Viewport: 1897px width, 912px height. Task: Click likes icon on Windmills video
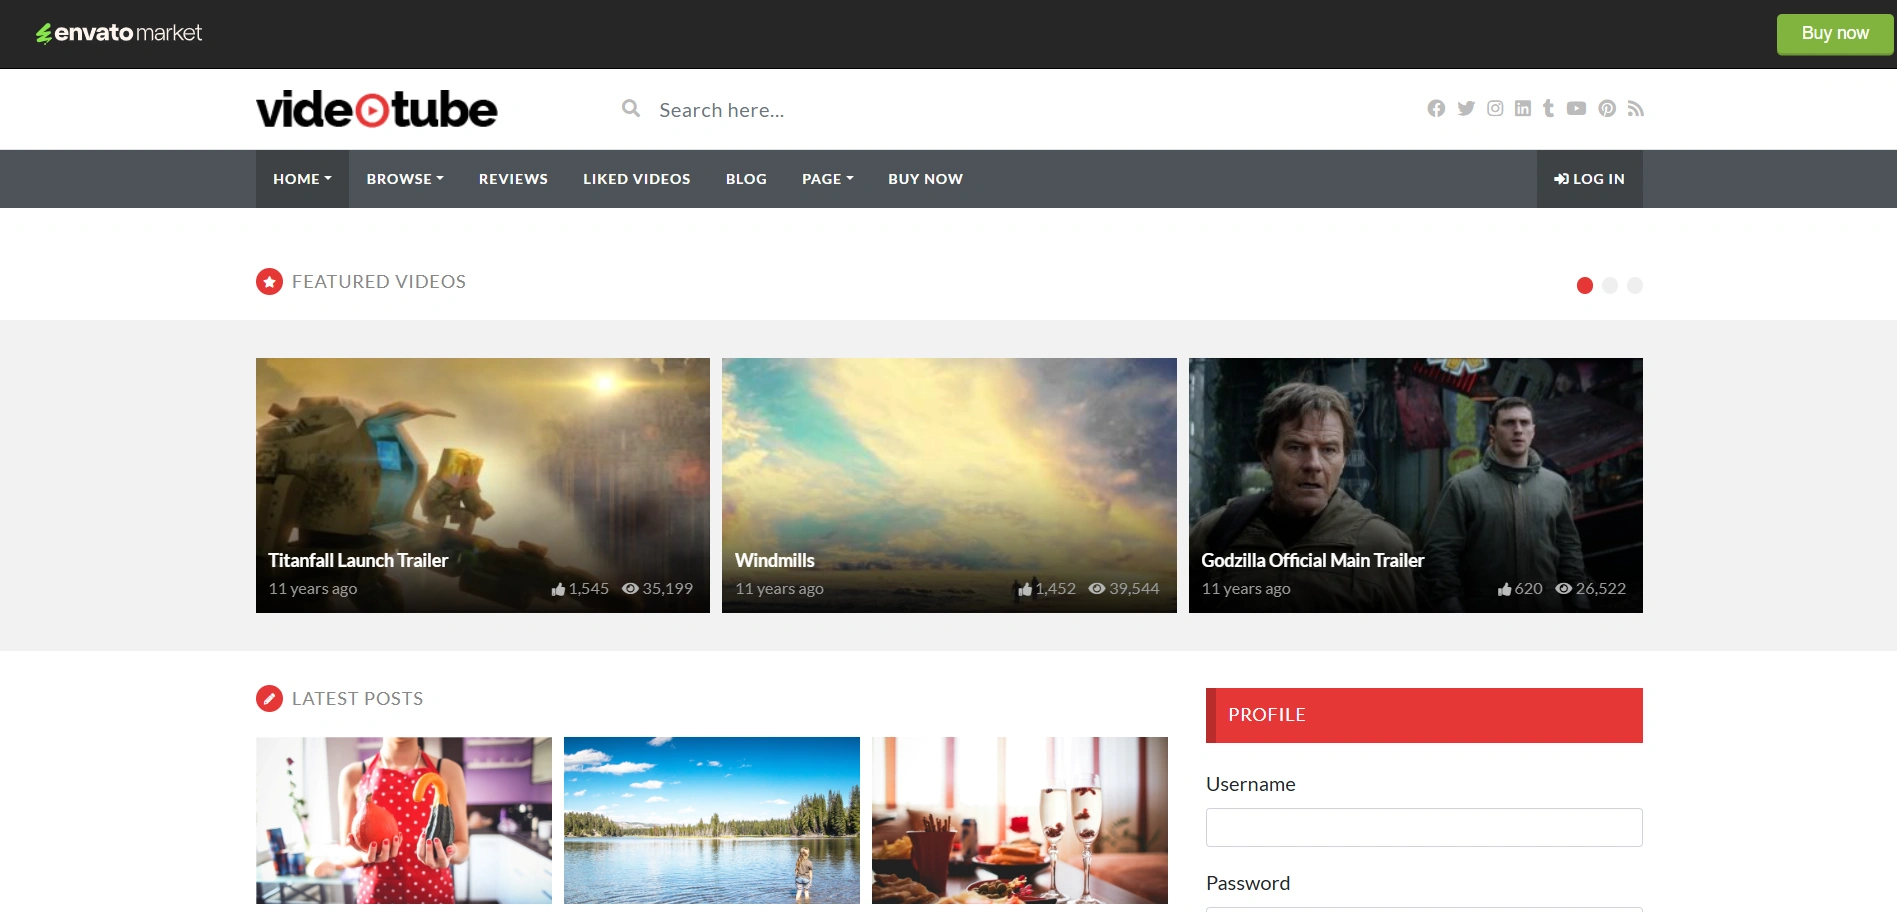(x=1025, y=589)
